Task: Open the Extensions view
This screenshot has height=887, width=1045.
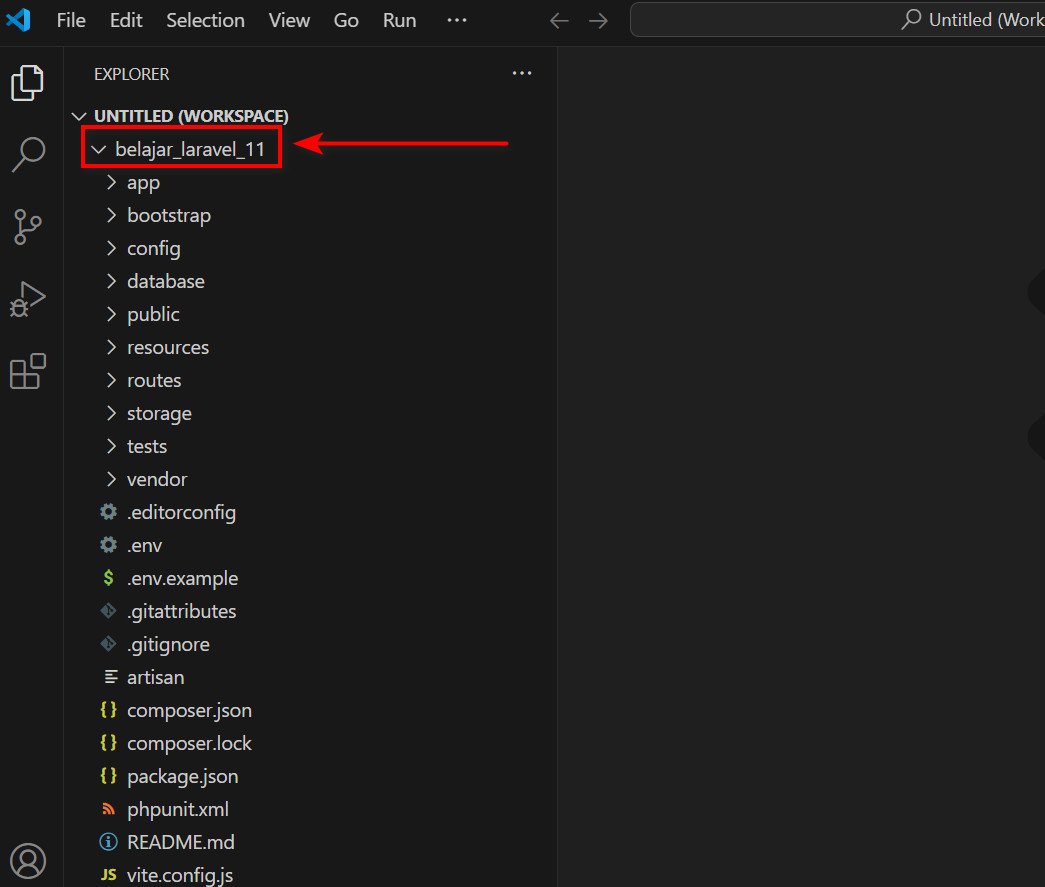Action: coord(27,371)
